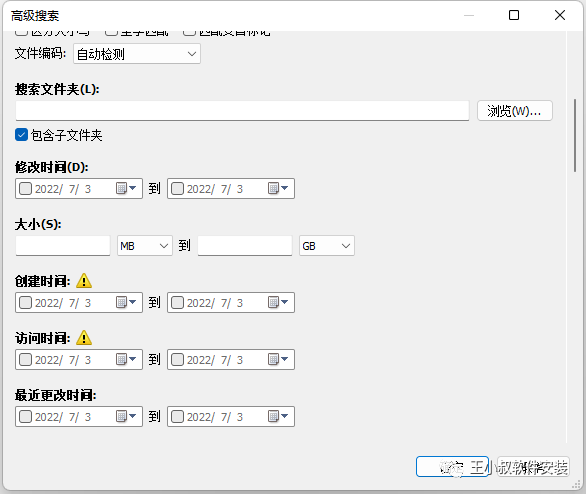Viewport: 586px width, 494px height.
Task: Enable the 访问时间 end date checkbox
Action: coord(178,359)
